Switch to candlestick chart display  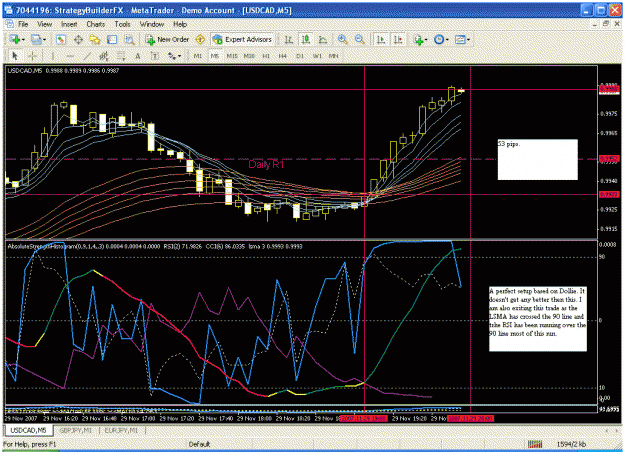coord(306,39)
